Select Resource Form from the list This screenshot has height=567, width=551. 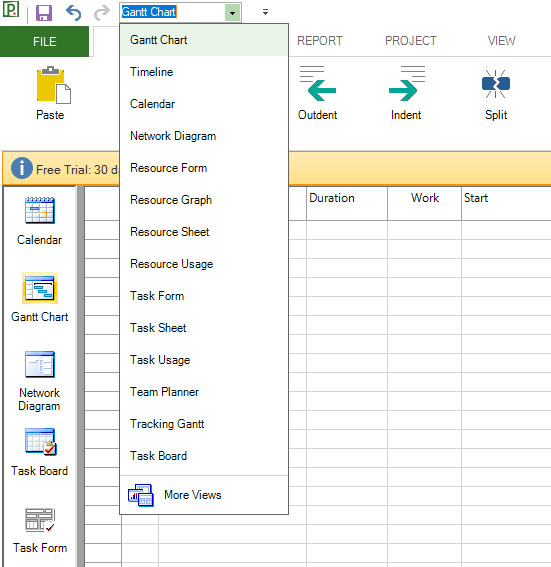point(204,168)
